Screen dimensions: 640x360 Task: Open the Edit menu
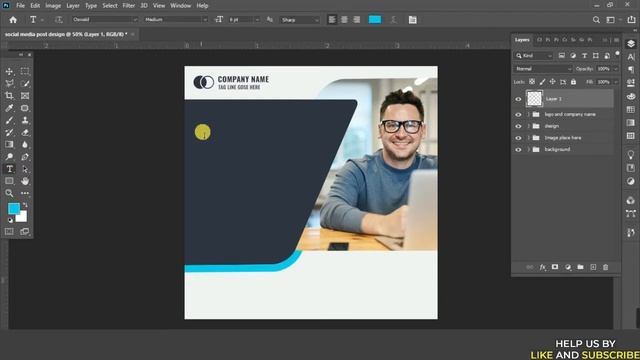point(35,6)
